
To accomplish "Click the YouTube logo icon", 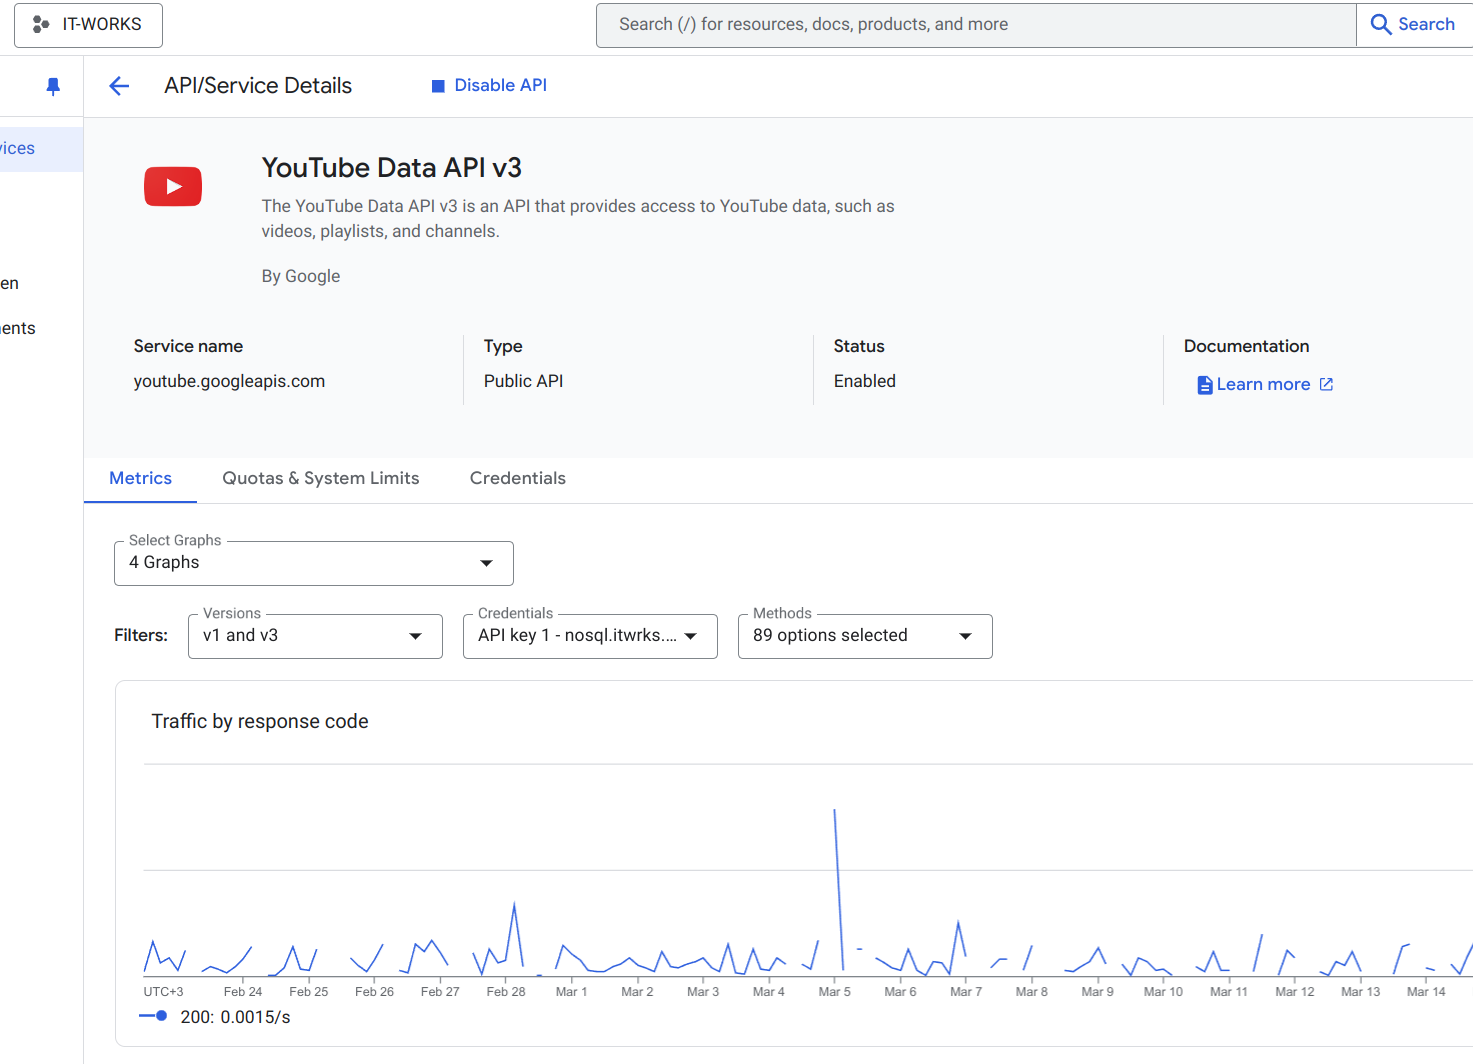I will click(x=173, y=186).
